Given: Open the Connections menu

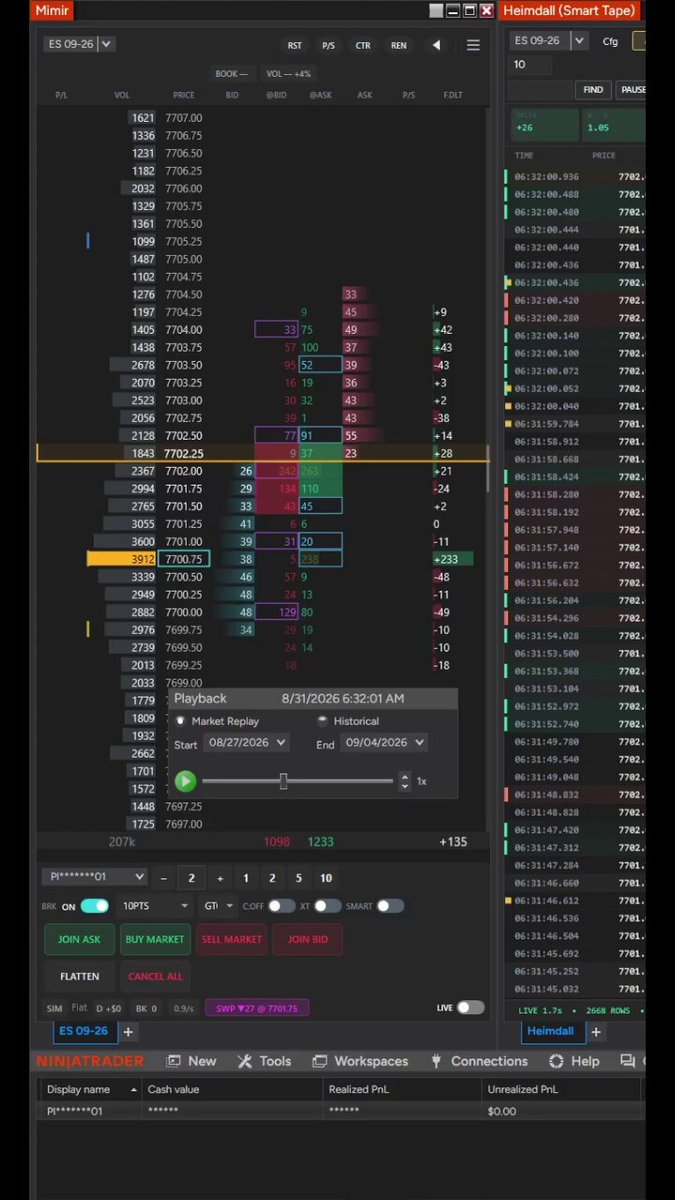Looking at the screenshot, I should coord(478,1061).
